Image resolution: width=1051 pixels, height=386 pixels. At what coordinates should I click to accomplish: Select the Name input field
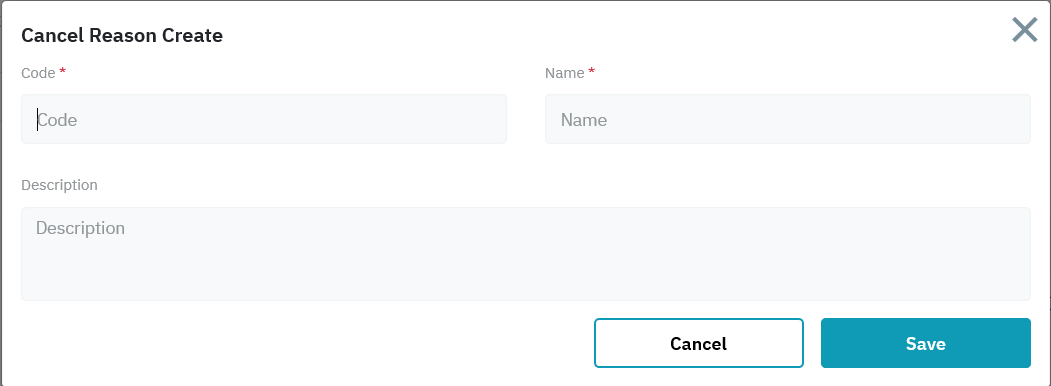point(788,119)
